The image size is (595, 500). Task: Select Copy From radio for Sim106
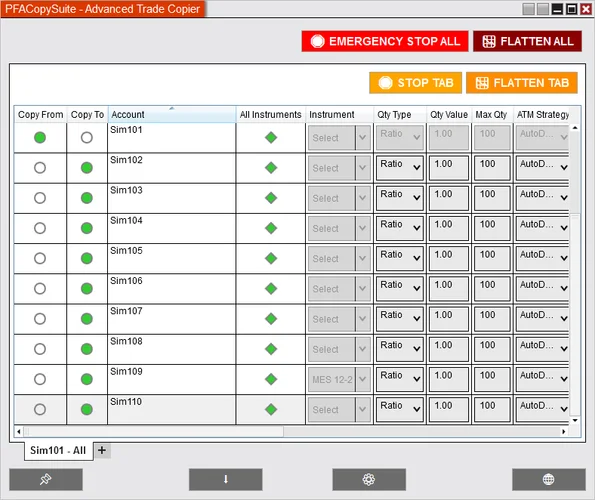(40, 289)
